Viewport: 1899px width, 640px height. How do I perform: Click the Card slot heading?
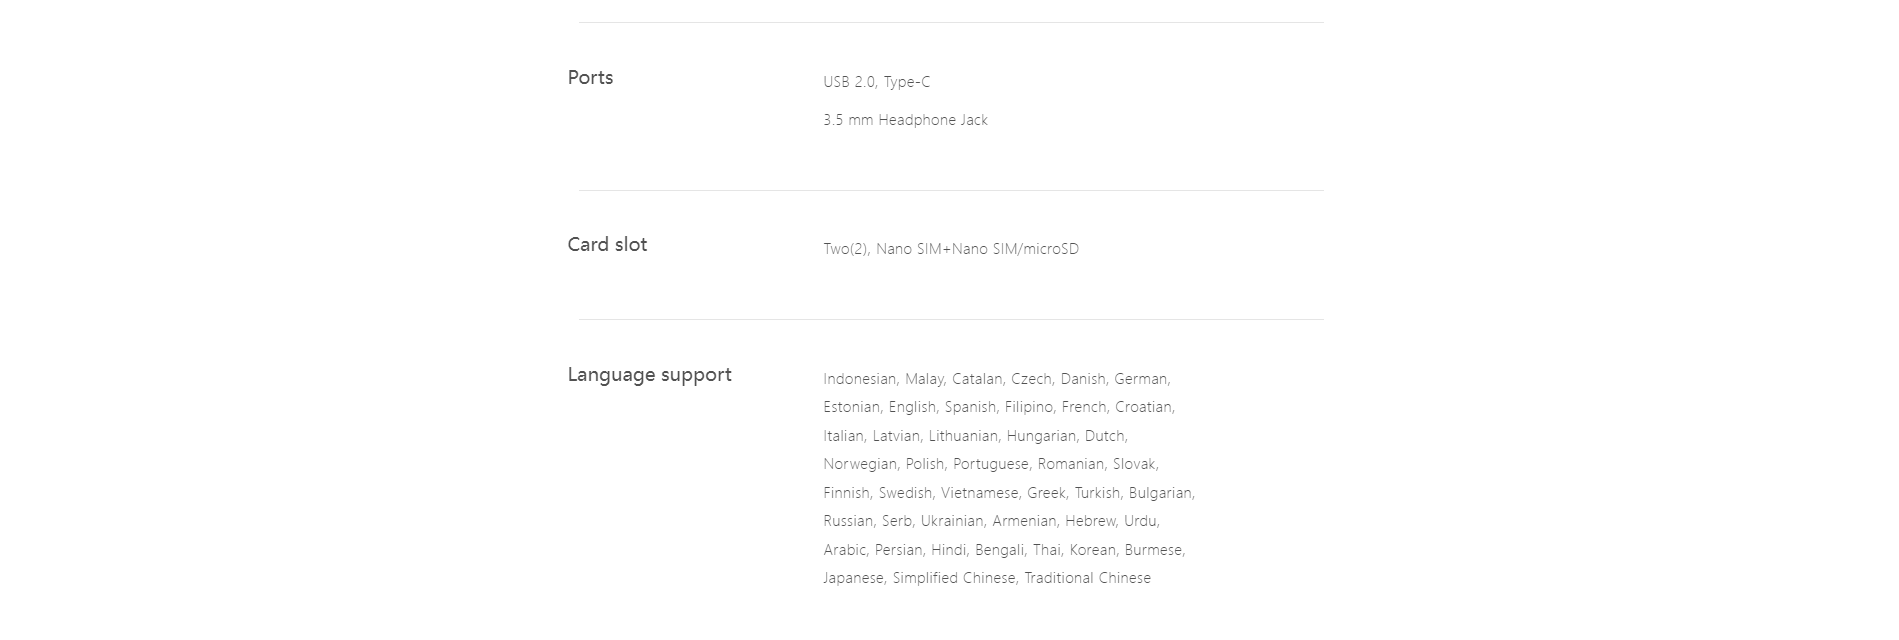[607, 245]
